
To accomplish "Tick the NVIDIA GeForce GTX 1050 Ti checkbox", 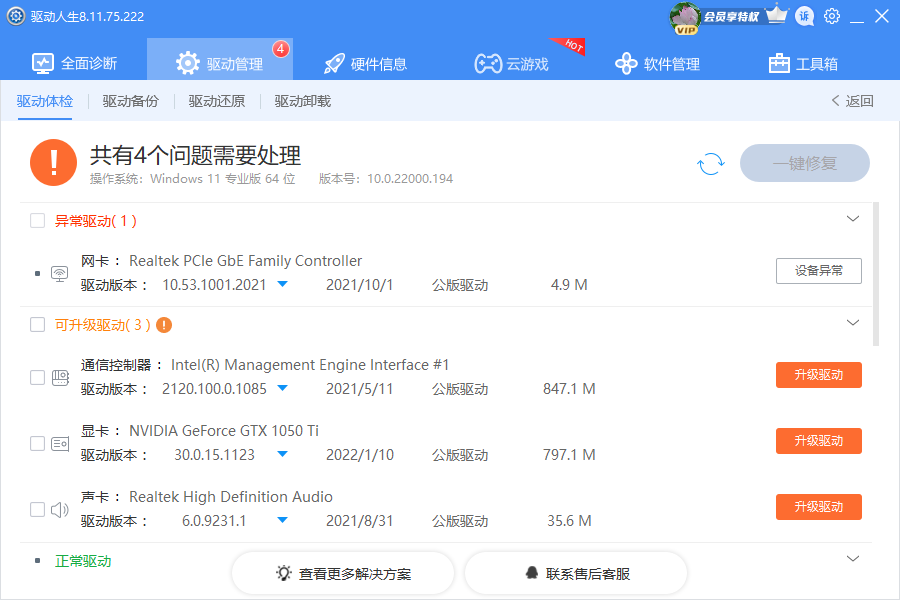I will [x=37, y=443].
